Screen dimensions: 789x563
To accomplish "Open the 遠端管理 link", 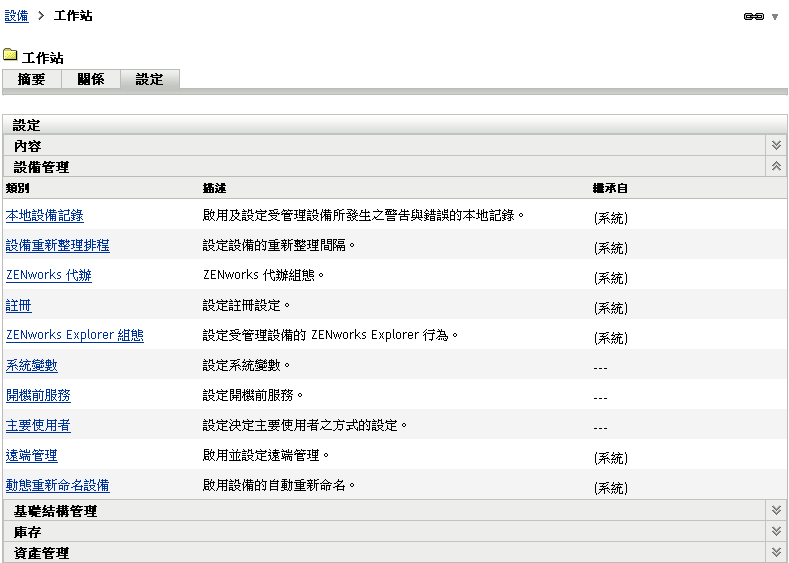I will [32, 455].
